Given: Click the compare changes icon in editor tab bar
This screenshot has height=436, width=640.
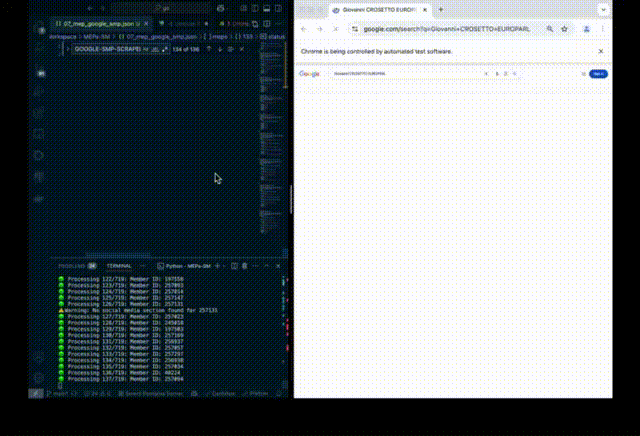Looking at the screenshot, I should (255, 24).
